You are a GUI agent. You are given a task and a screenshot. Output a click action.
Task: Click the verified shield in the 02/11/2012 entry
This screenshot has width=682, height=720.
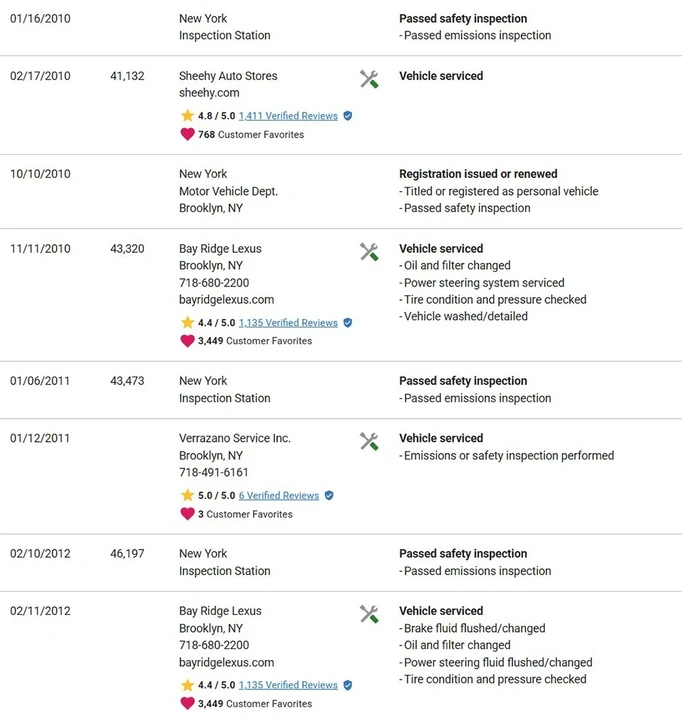click(348, 685)
